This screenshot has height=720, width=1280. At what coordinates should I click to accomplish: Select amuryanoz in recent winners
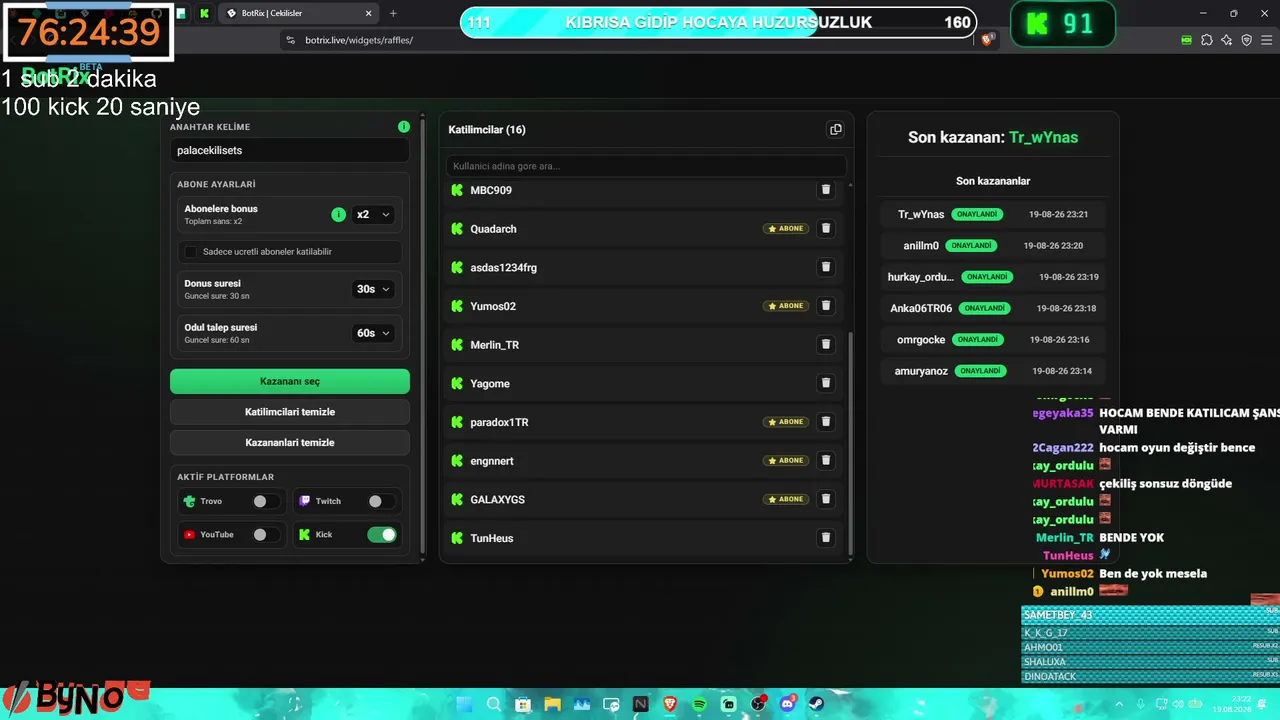tap(993, 371)
